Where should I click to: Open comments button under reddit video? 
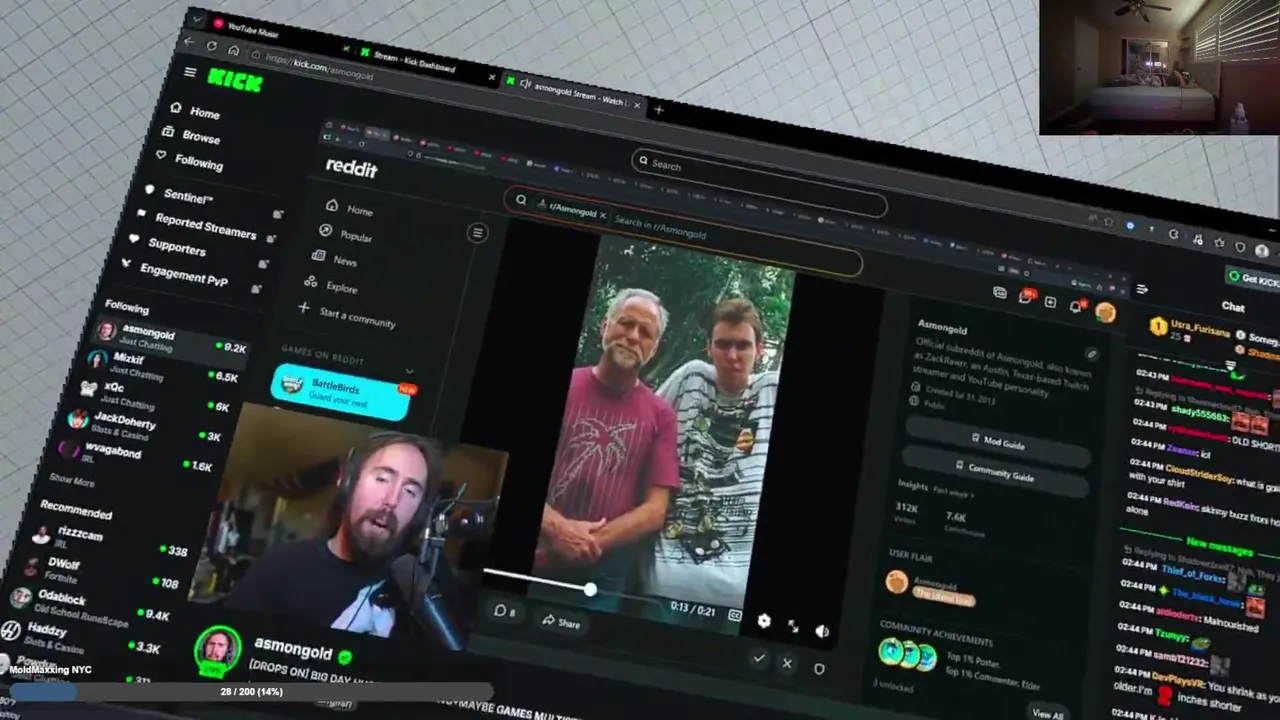click(505, 611)
